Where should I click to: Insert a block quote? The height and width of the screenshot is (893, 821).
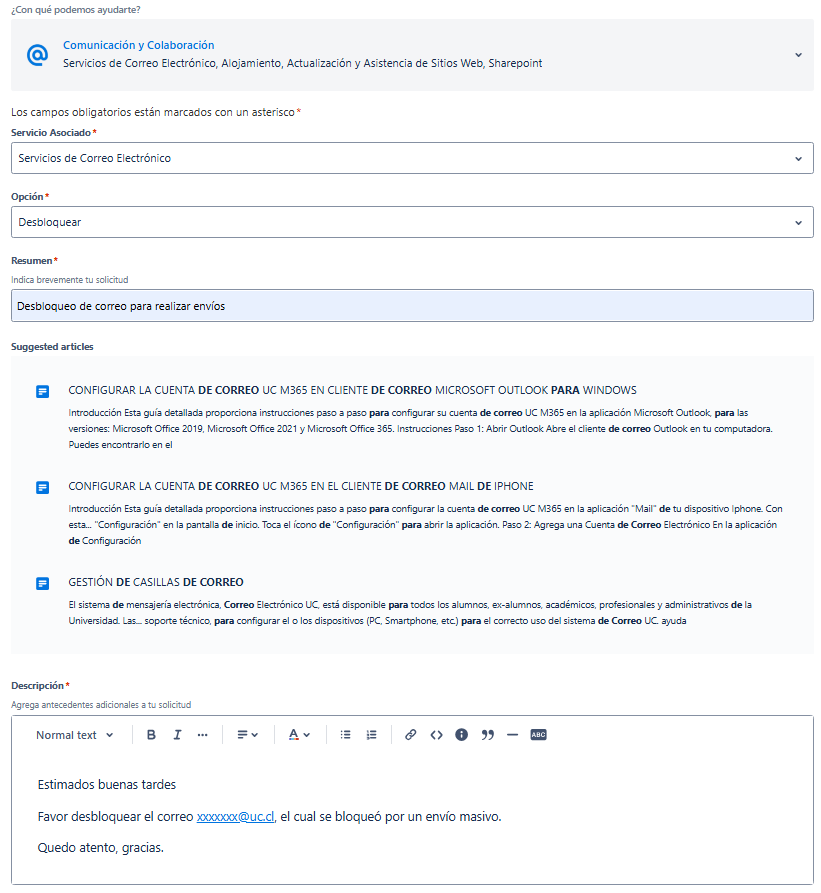[488, 735]
